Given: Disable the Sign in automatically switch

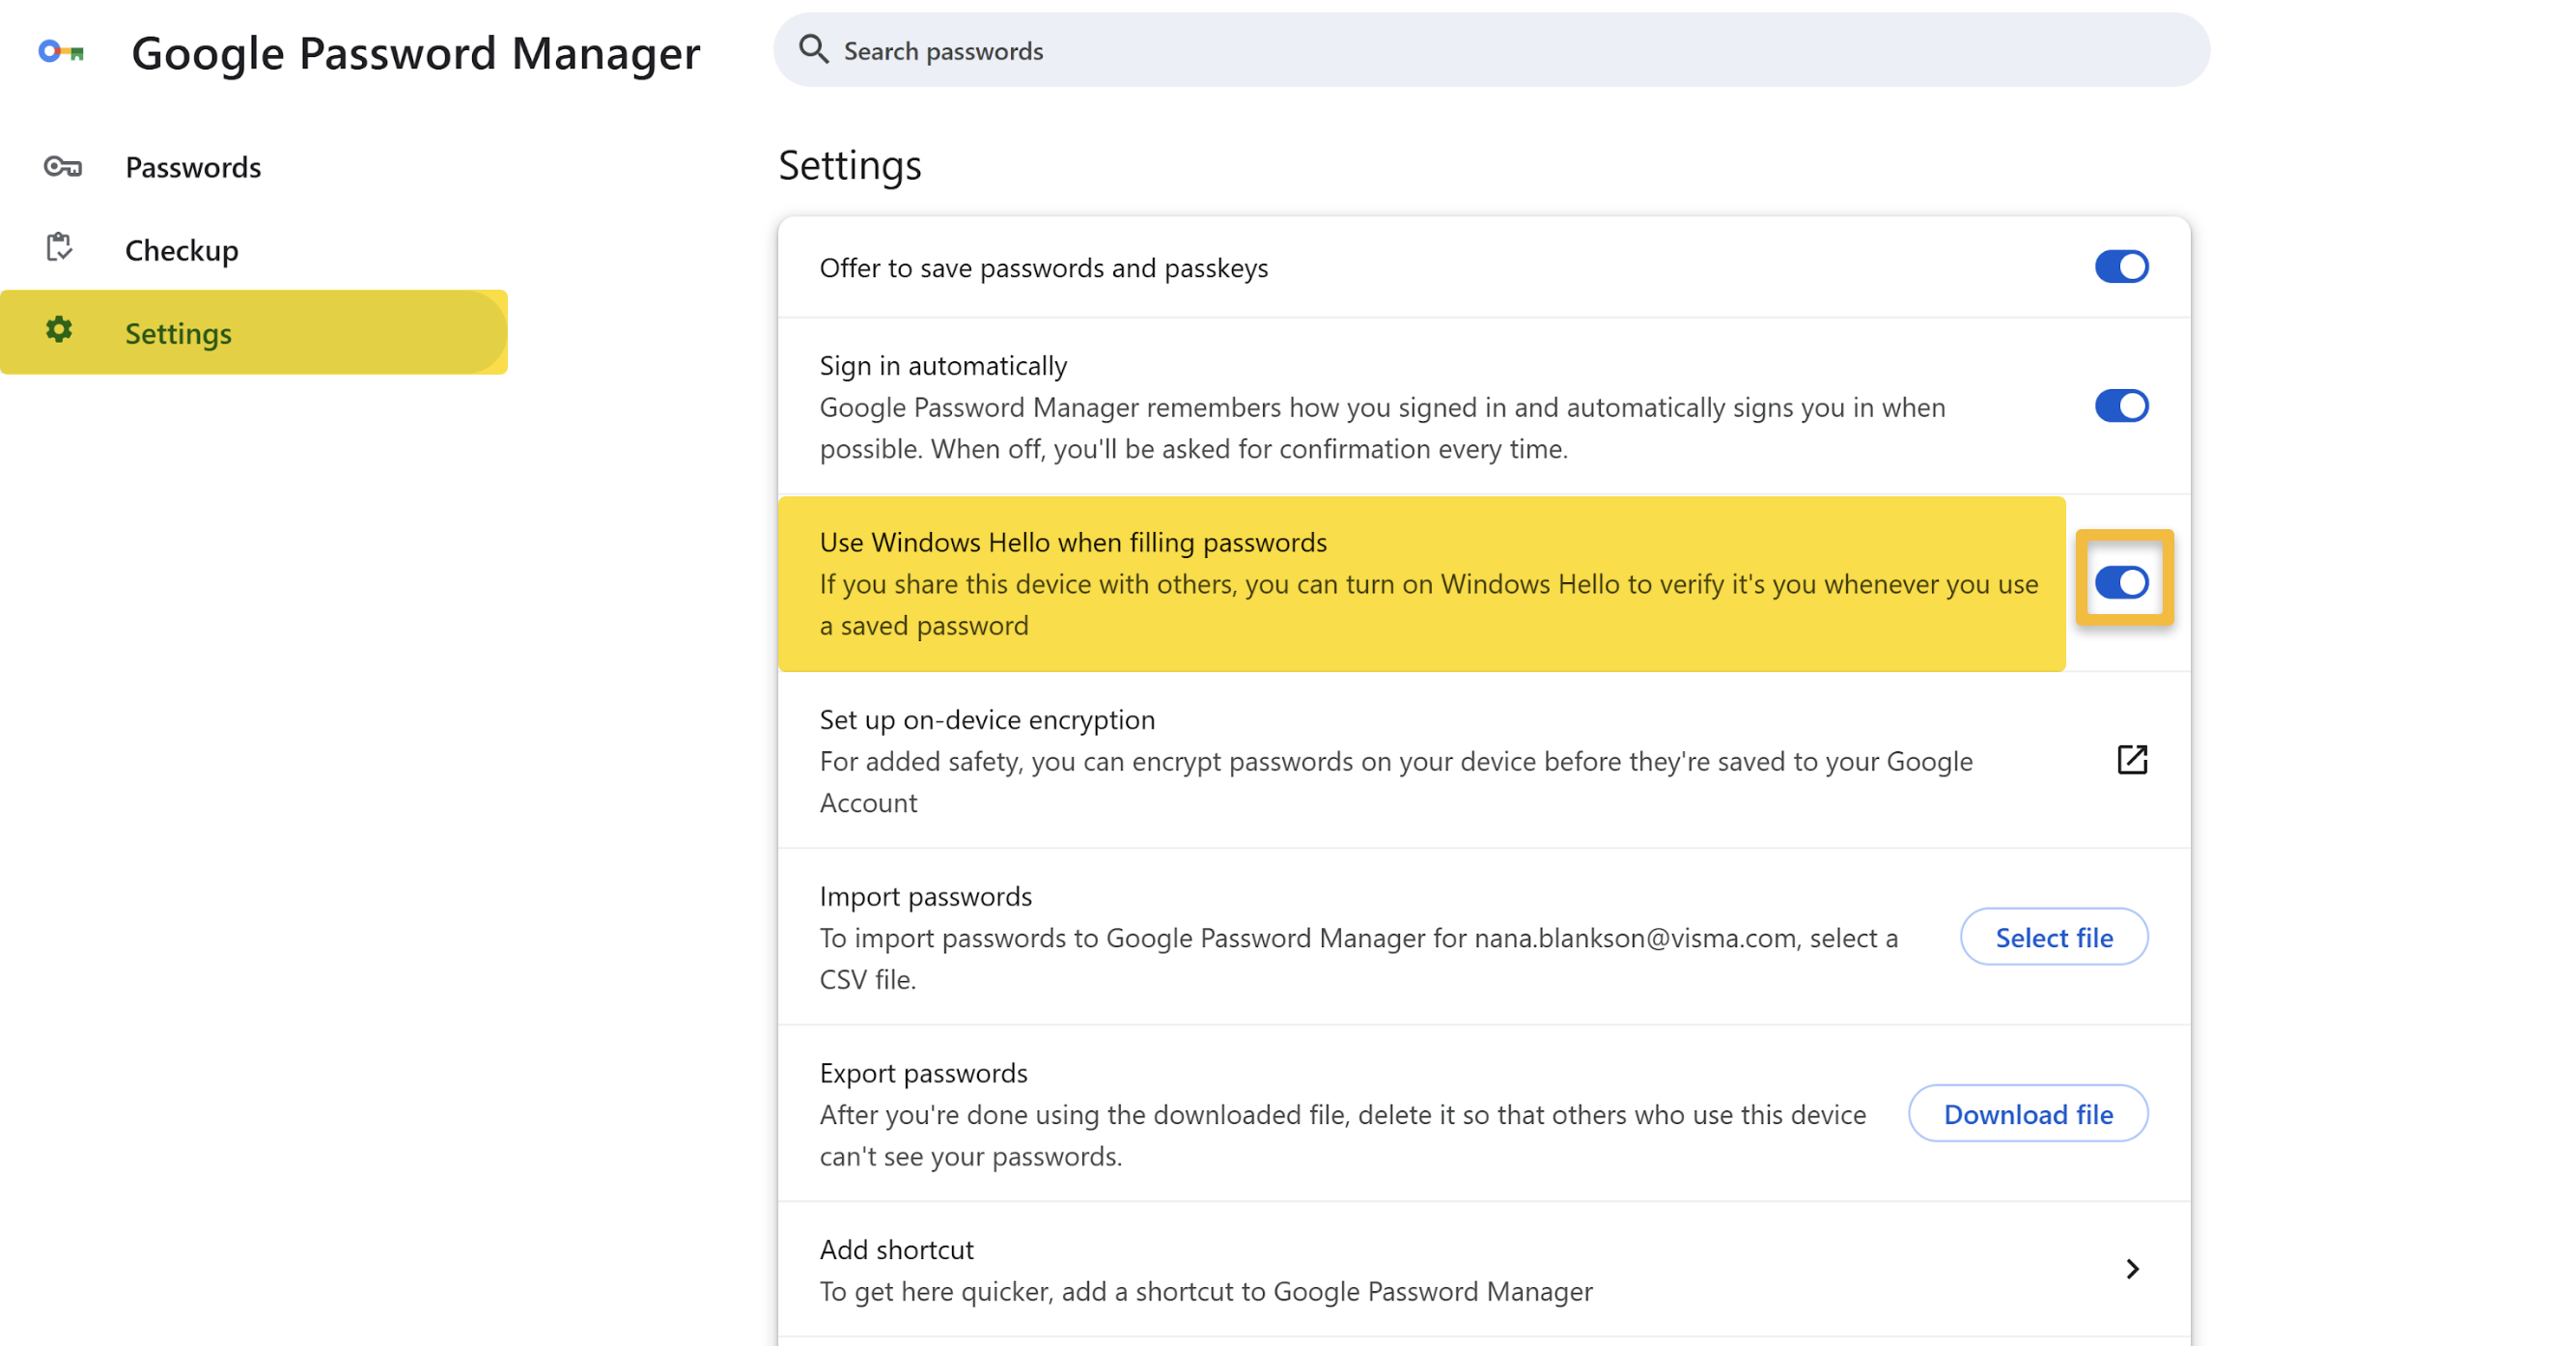Looking at the screenshot, I should [x=2121, y=406].
